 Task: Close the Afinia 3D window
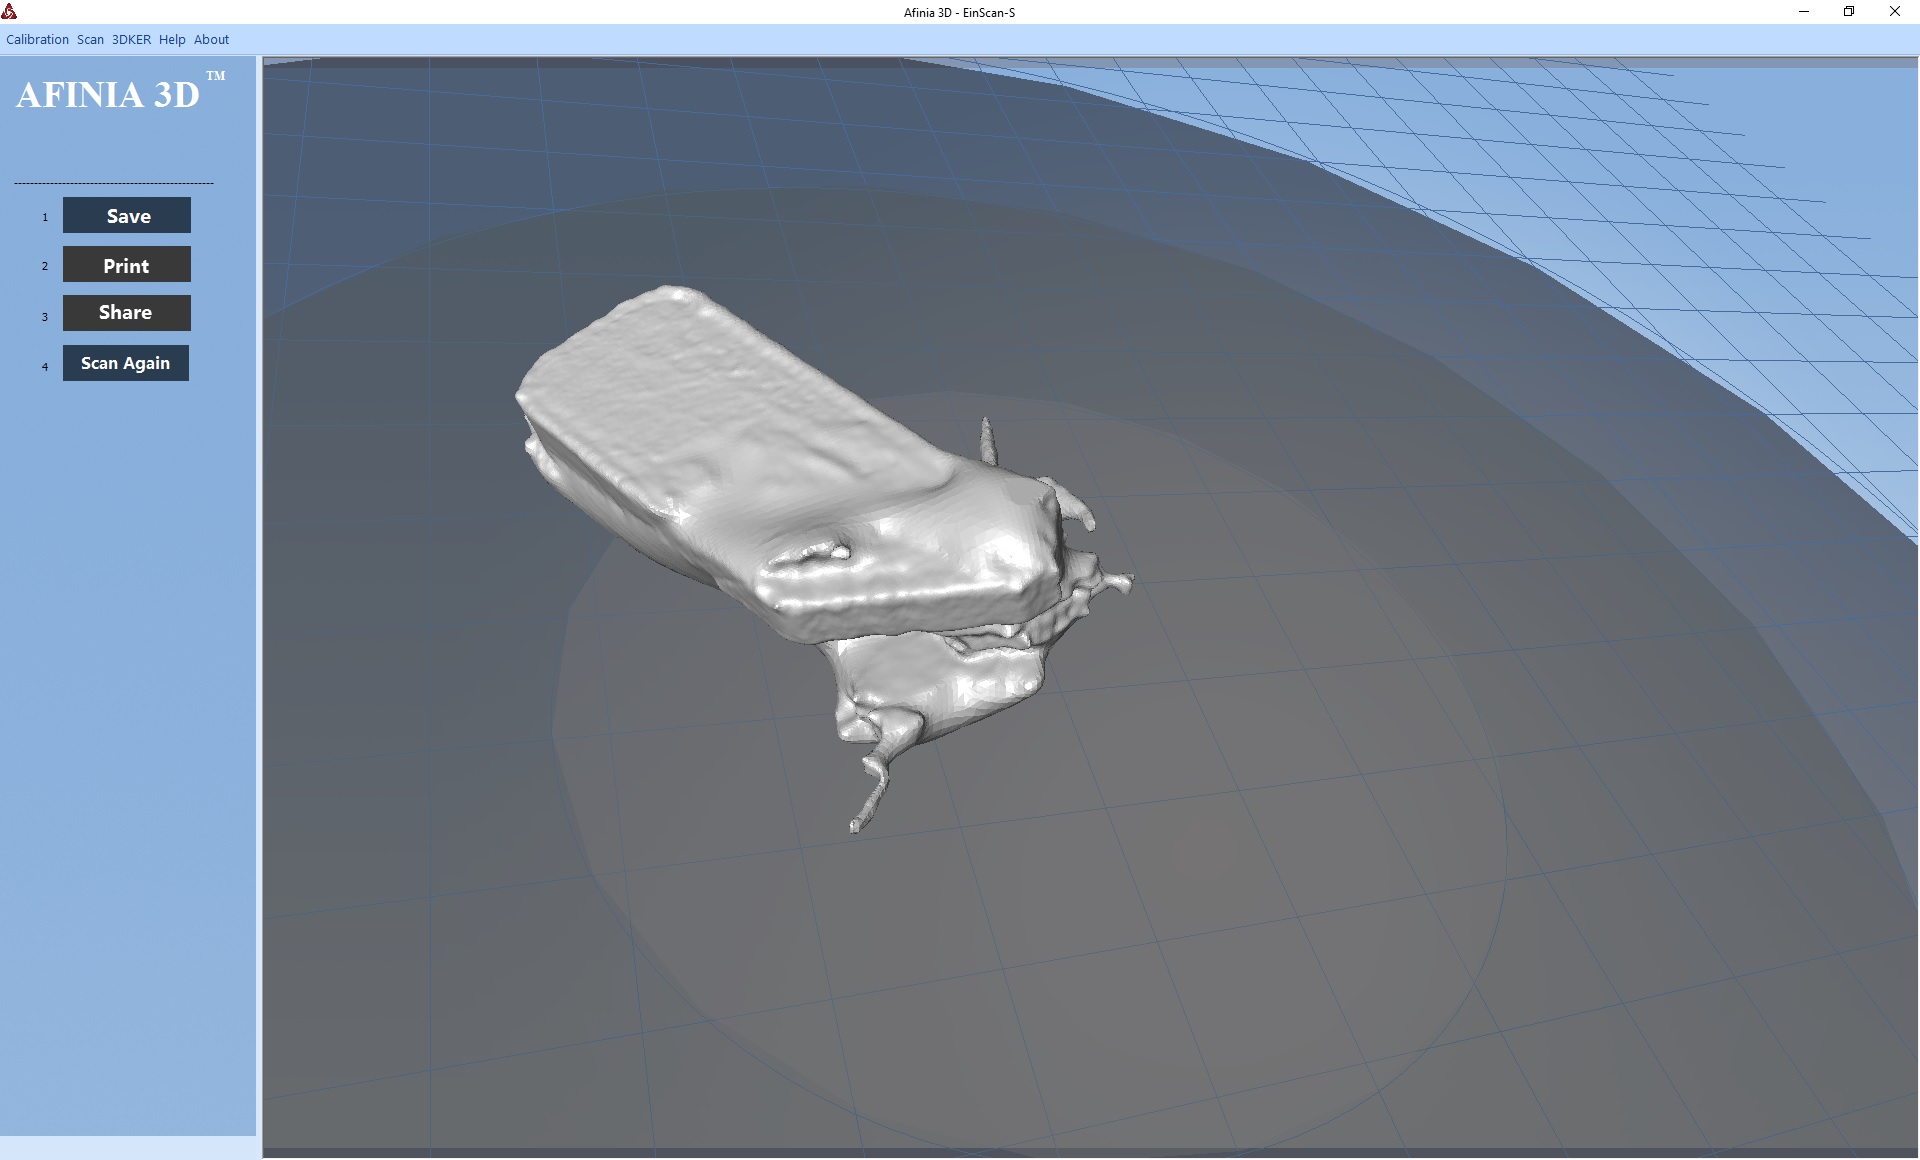point(1894,12)
